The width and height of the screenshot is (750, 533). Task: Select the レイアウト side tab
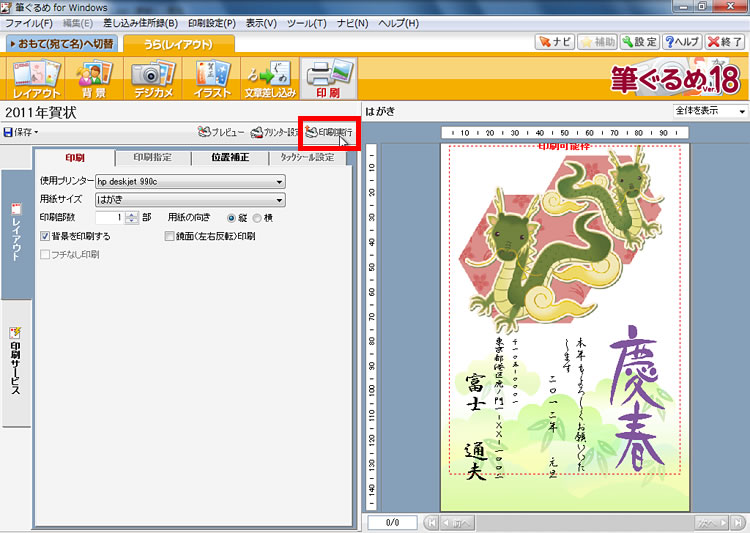16,234
